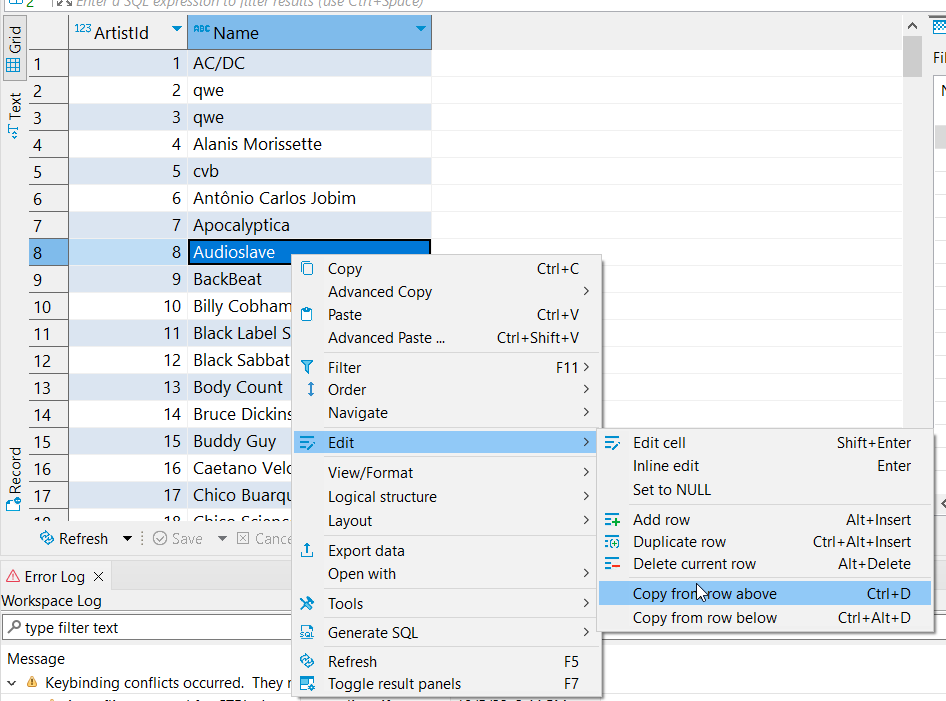Open the ArtistId column filter dropdown arrow
Screen dimensions: 946x701
tap(175, 31)
